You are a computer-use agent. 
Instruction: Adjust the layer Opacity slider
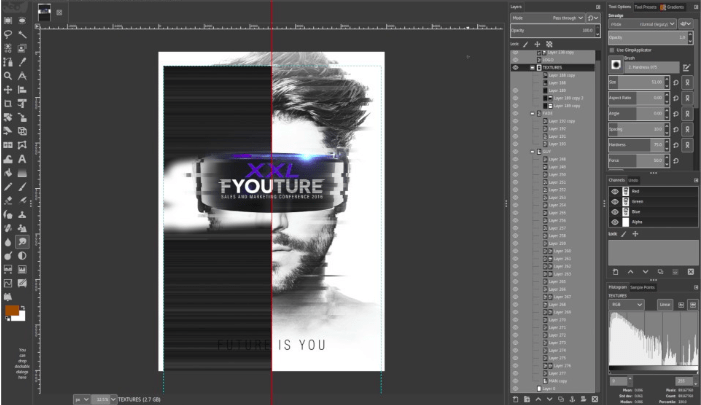pos(553,30)
